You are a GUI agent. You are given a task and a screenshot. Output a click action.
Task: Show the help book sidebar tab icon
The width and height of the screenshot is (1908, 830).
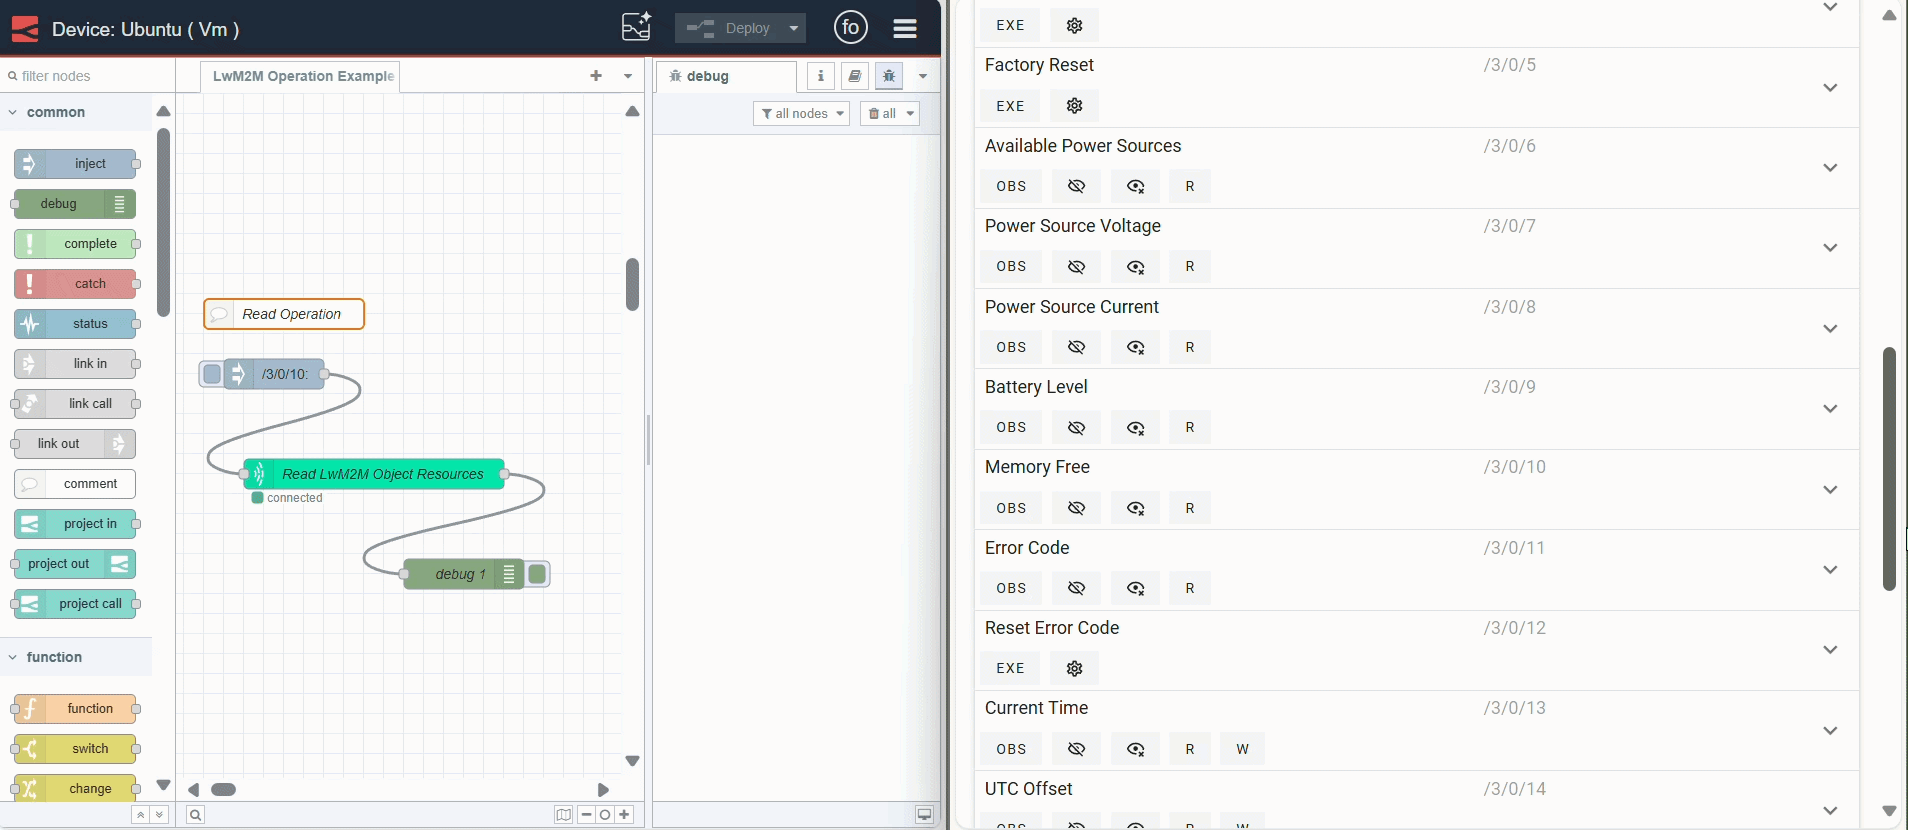[x=855, y=76]
